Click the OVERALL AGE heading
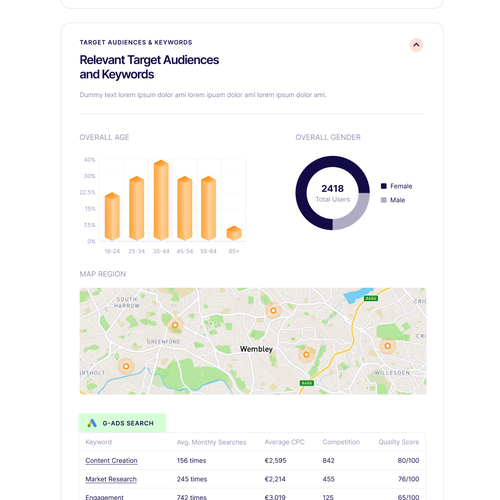The height and width of the screenshot is (500, 500). (104, 137)
